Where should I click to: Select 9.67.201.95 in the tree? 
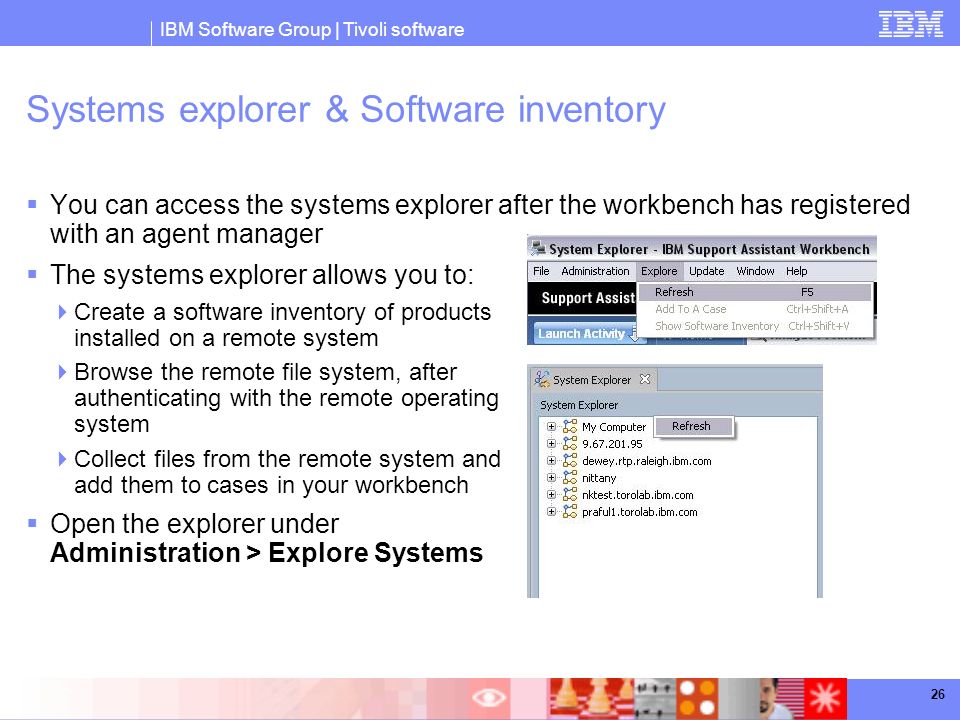pos(612,444)
